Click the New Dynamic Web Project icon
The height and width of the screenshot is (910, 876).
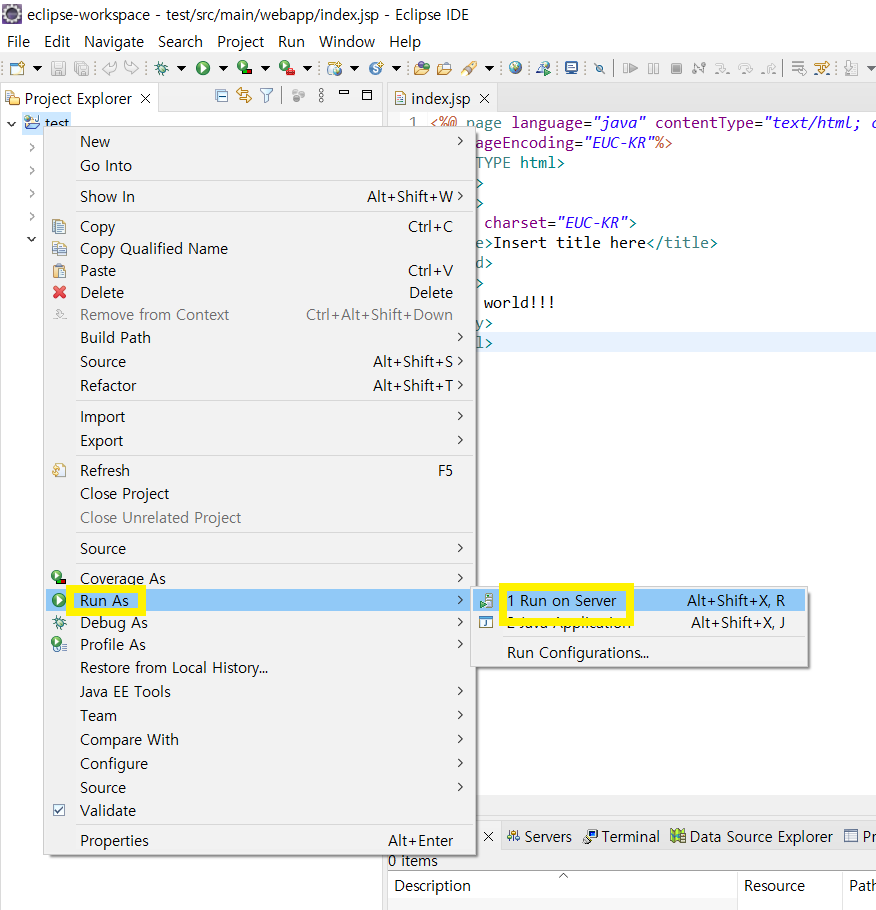click(334, 68)
